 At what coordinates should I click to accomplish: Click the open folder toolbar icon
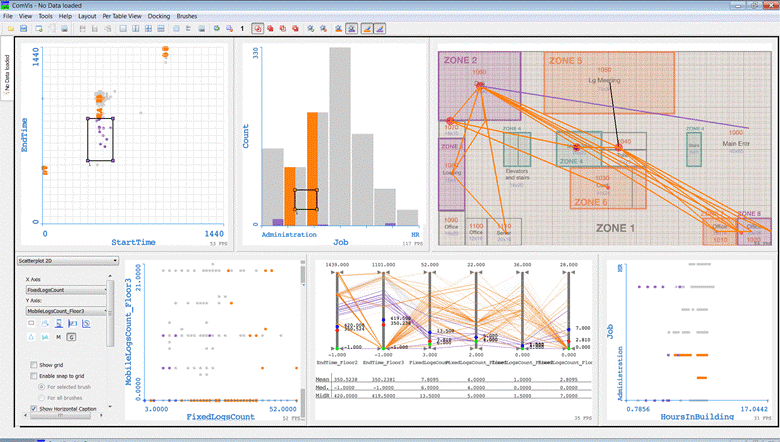[x=10, y=29]
